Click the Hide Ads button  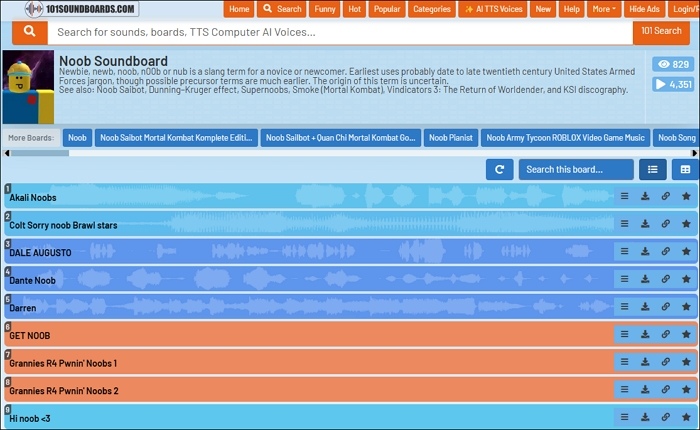point(644,9)
